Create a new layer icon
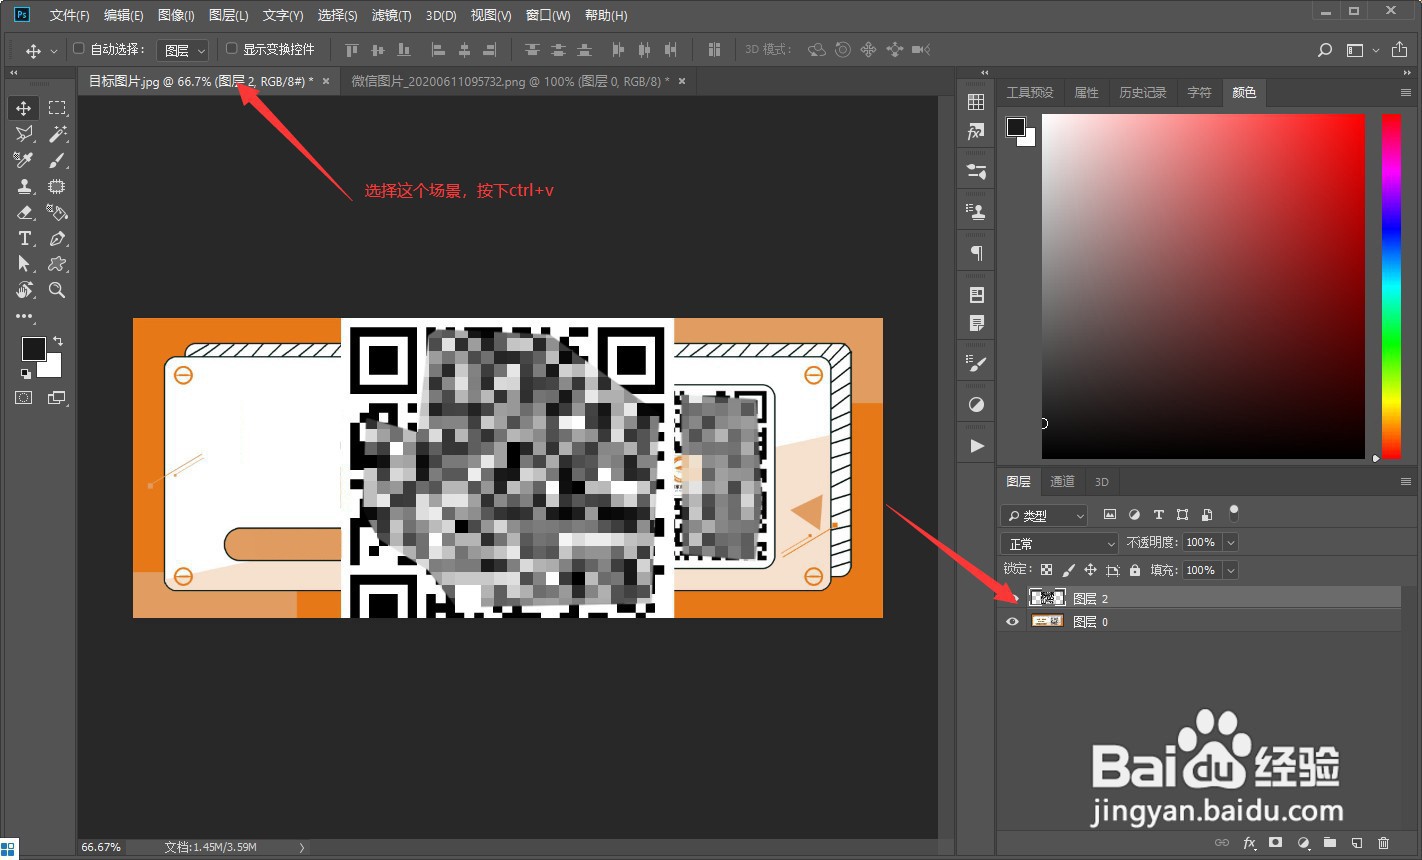This screenshot has height=860, width=1422. point(1357,843)
